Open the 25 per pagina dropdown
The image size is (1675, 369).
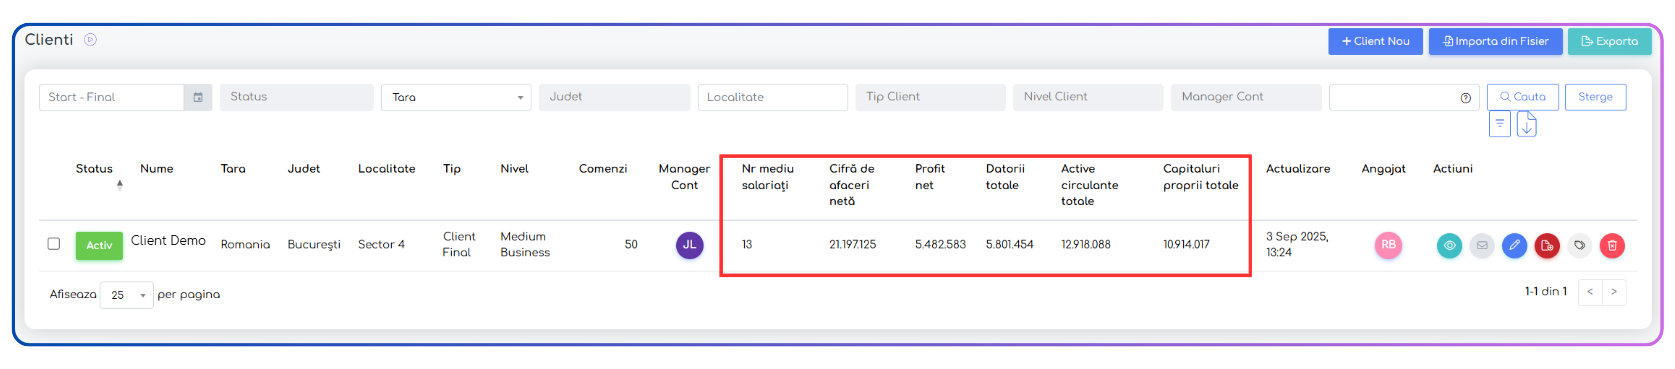126,295
